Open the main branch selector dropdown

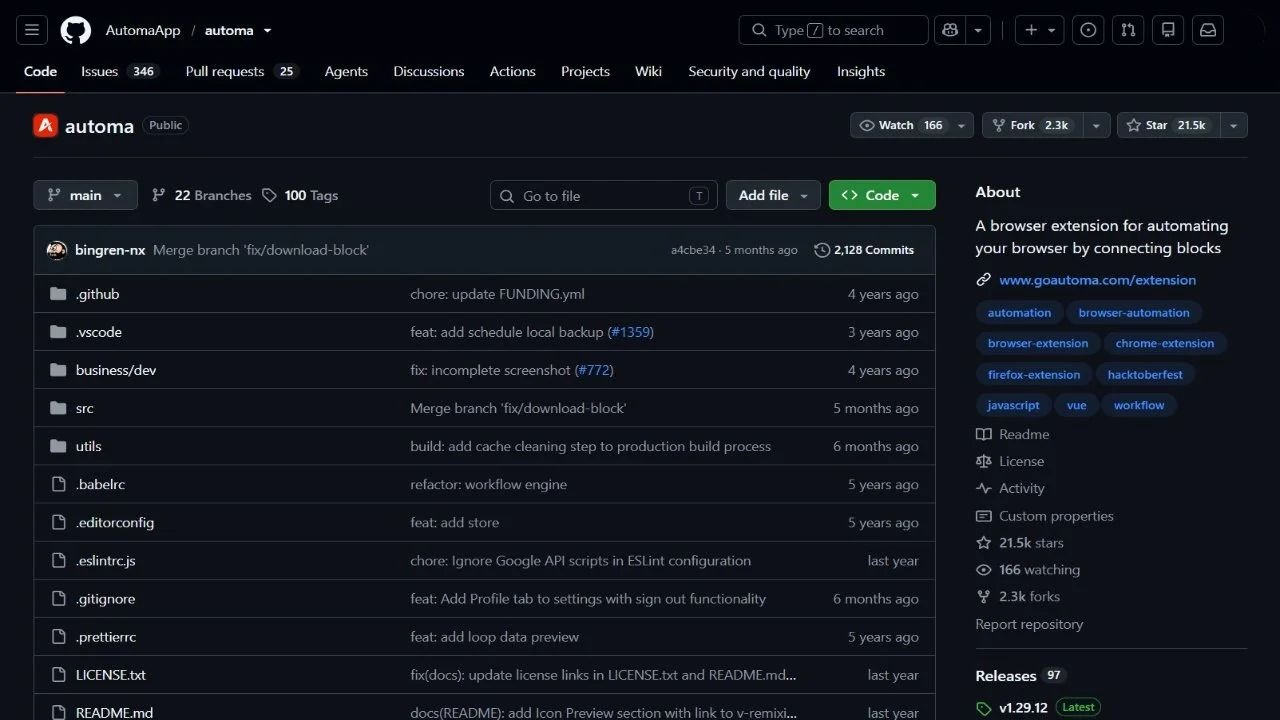click(x=85, y=195)
